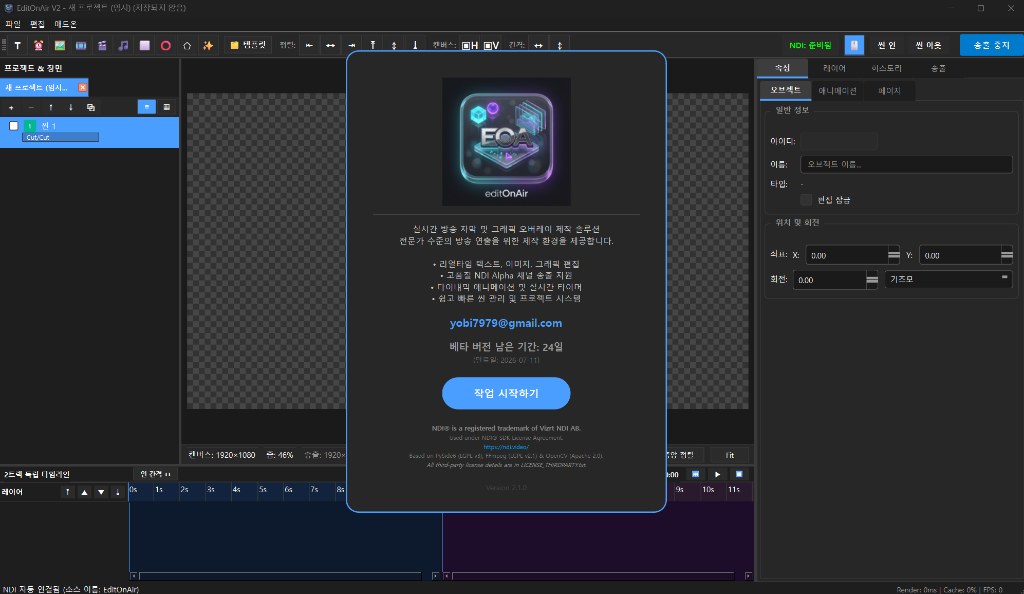1024x594 pixels.
Task: Move layer up one step in timeline
Action: (x=84, y=492)
